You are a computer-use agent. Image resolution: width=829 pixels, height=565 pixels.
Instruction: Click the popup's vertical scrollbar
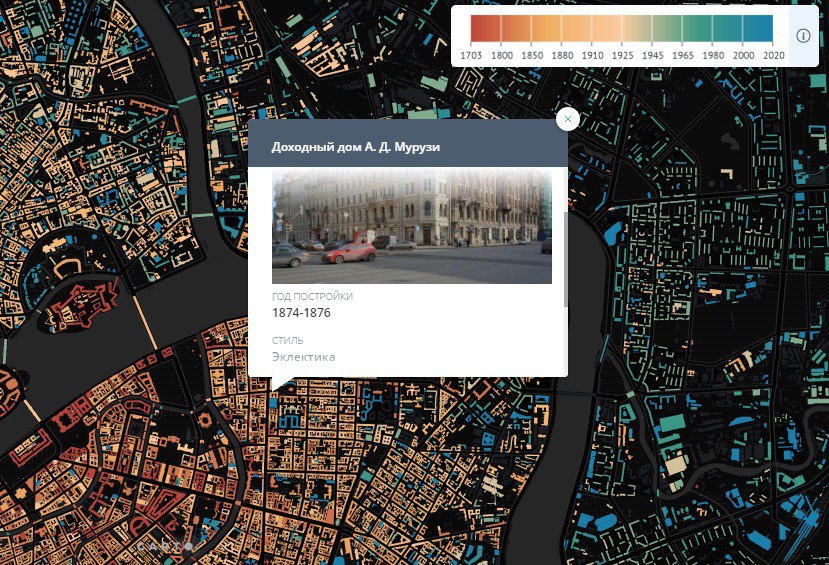click(x=566, y=259)
